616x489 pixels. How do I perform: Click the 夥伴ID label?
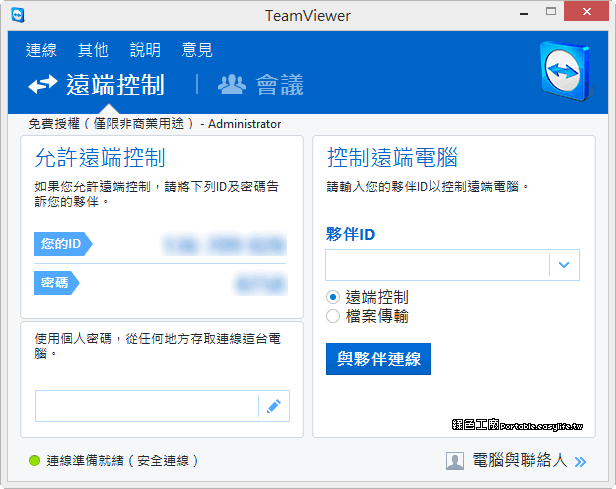[350, 234]
